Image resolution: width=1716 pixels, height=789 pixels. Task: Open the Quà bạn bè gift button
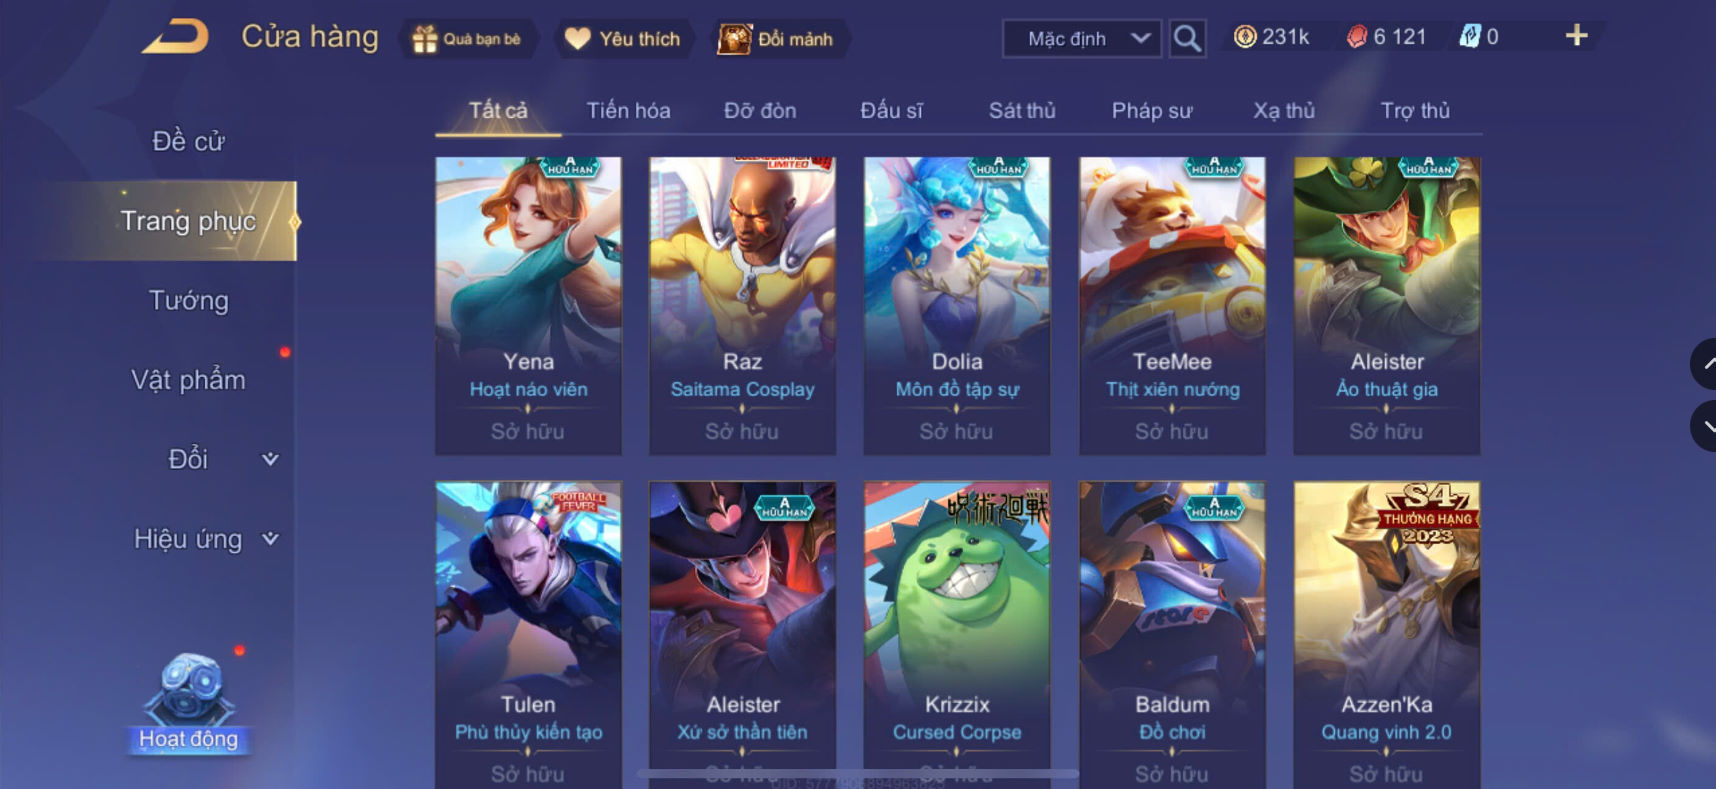tap(467, 39)
